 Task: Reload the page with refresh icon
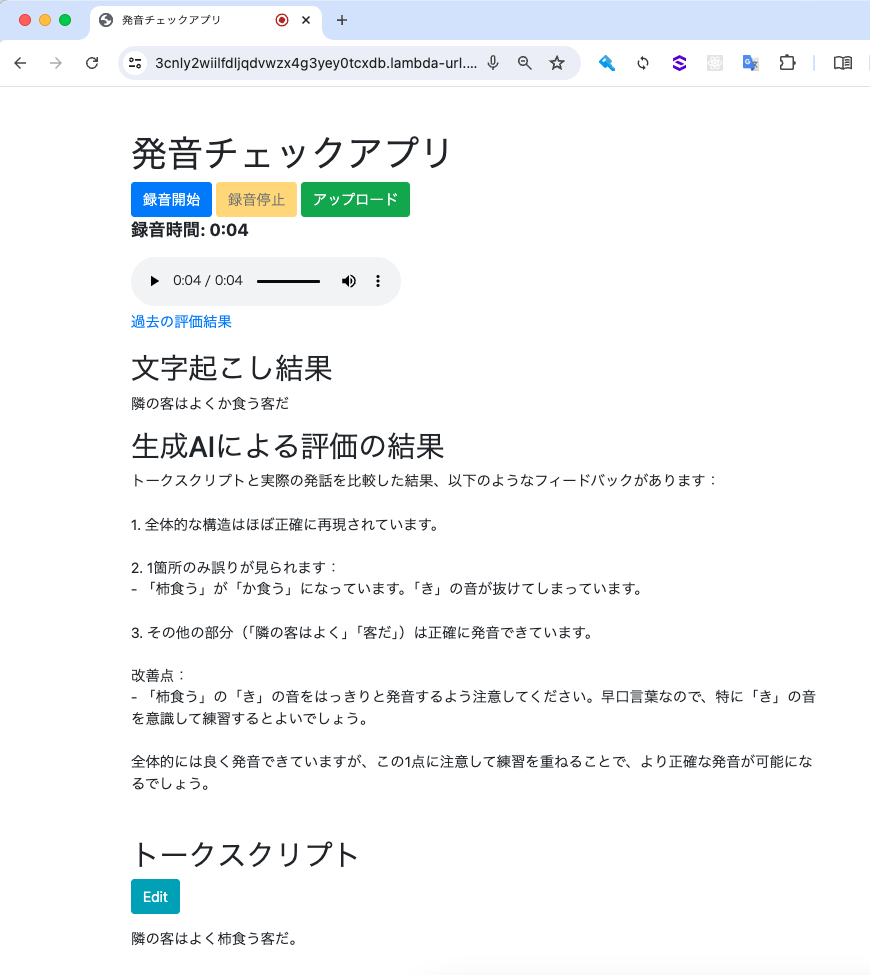[92, 63]
